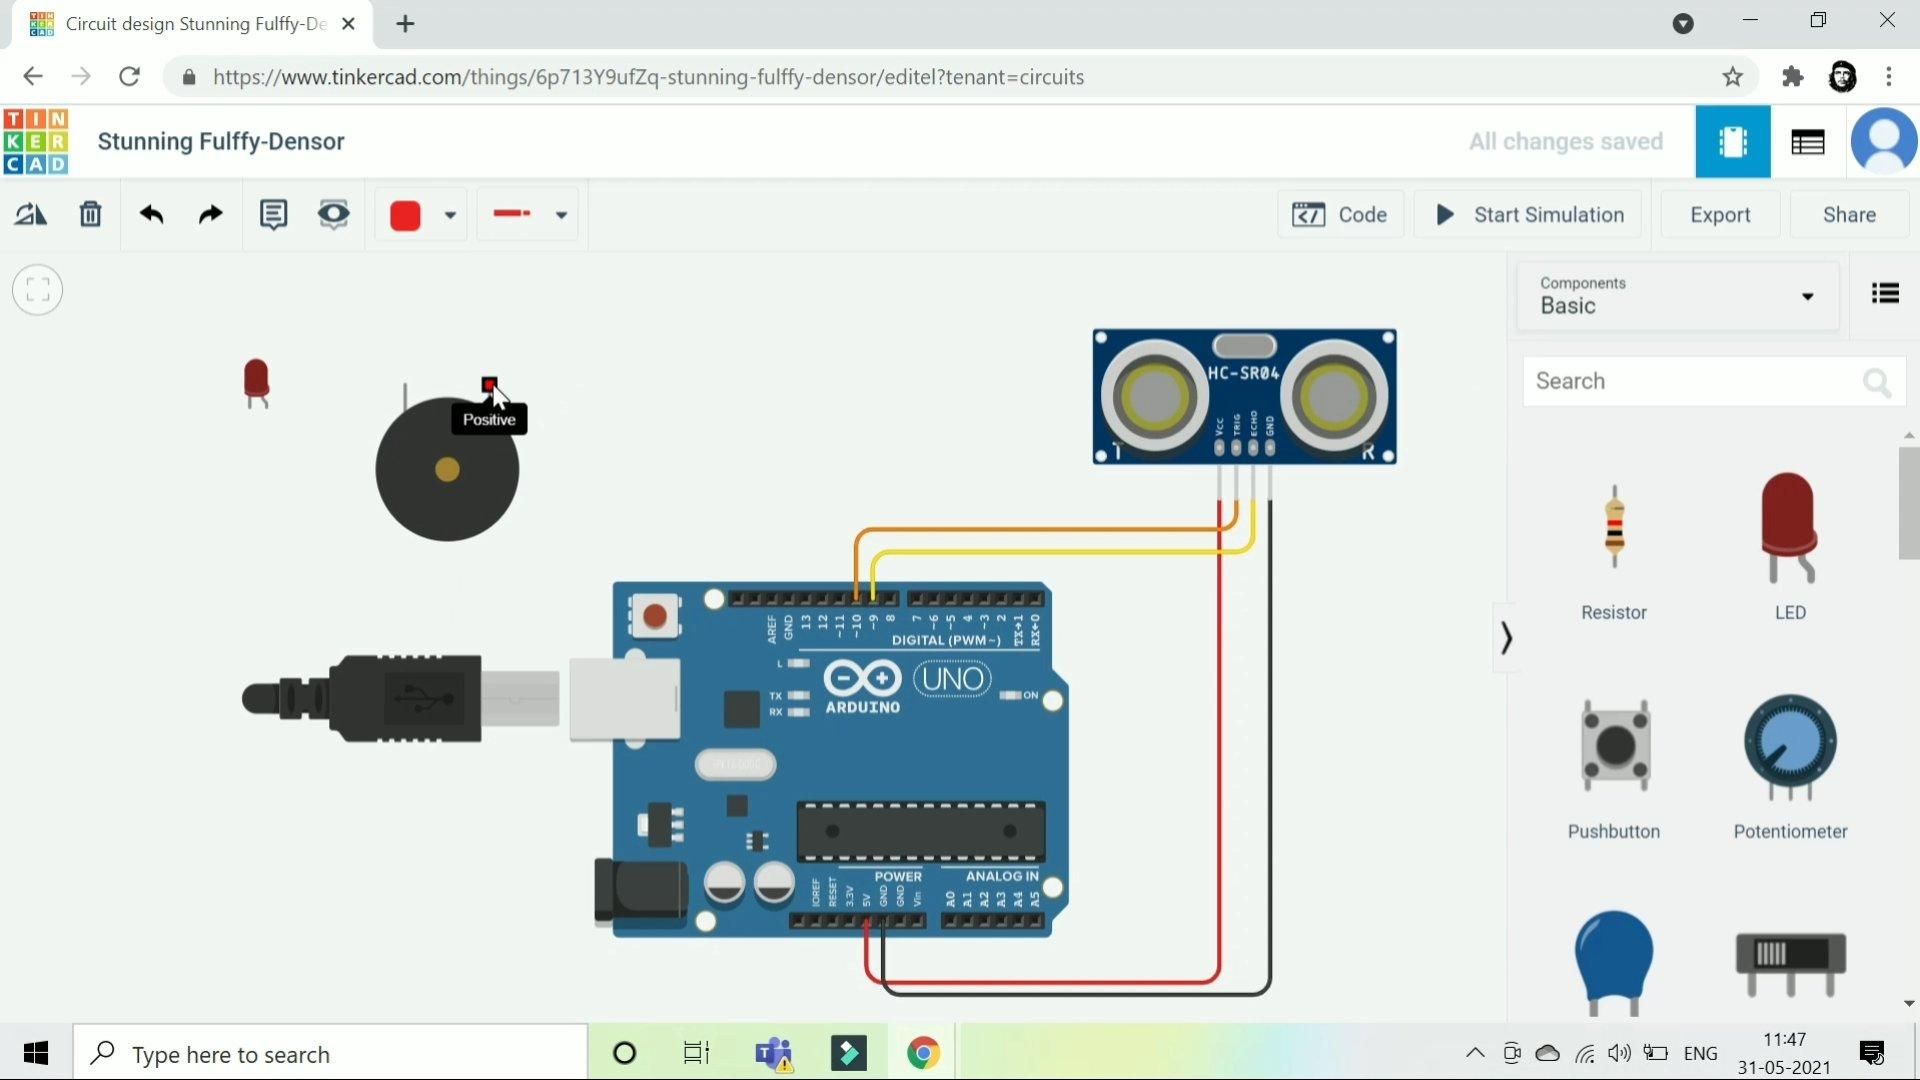This screenshot has width=1920, height=1080.
Task: Open circuit view properties grid icon
Action: [1808, 142]
